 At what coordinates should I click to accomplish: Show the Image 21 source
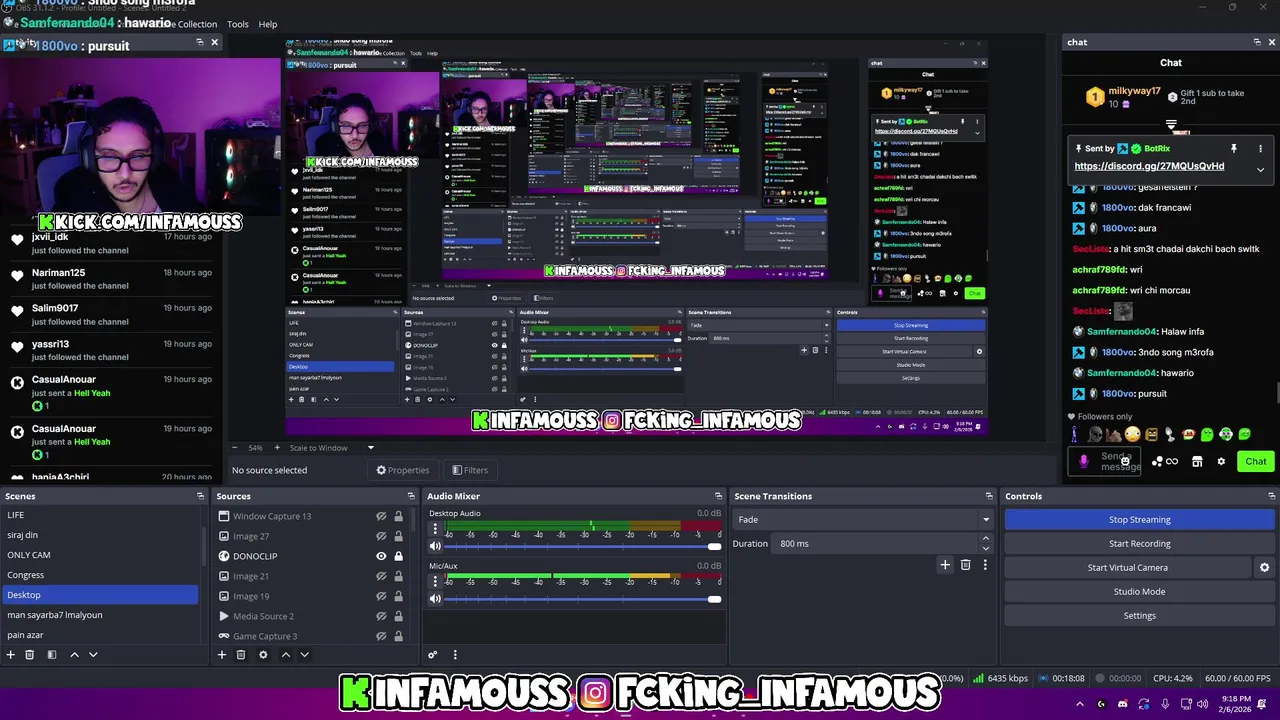click(x=381, y=576)
